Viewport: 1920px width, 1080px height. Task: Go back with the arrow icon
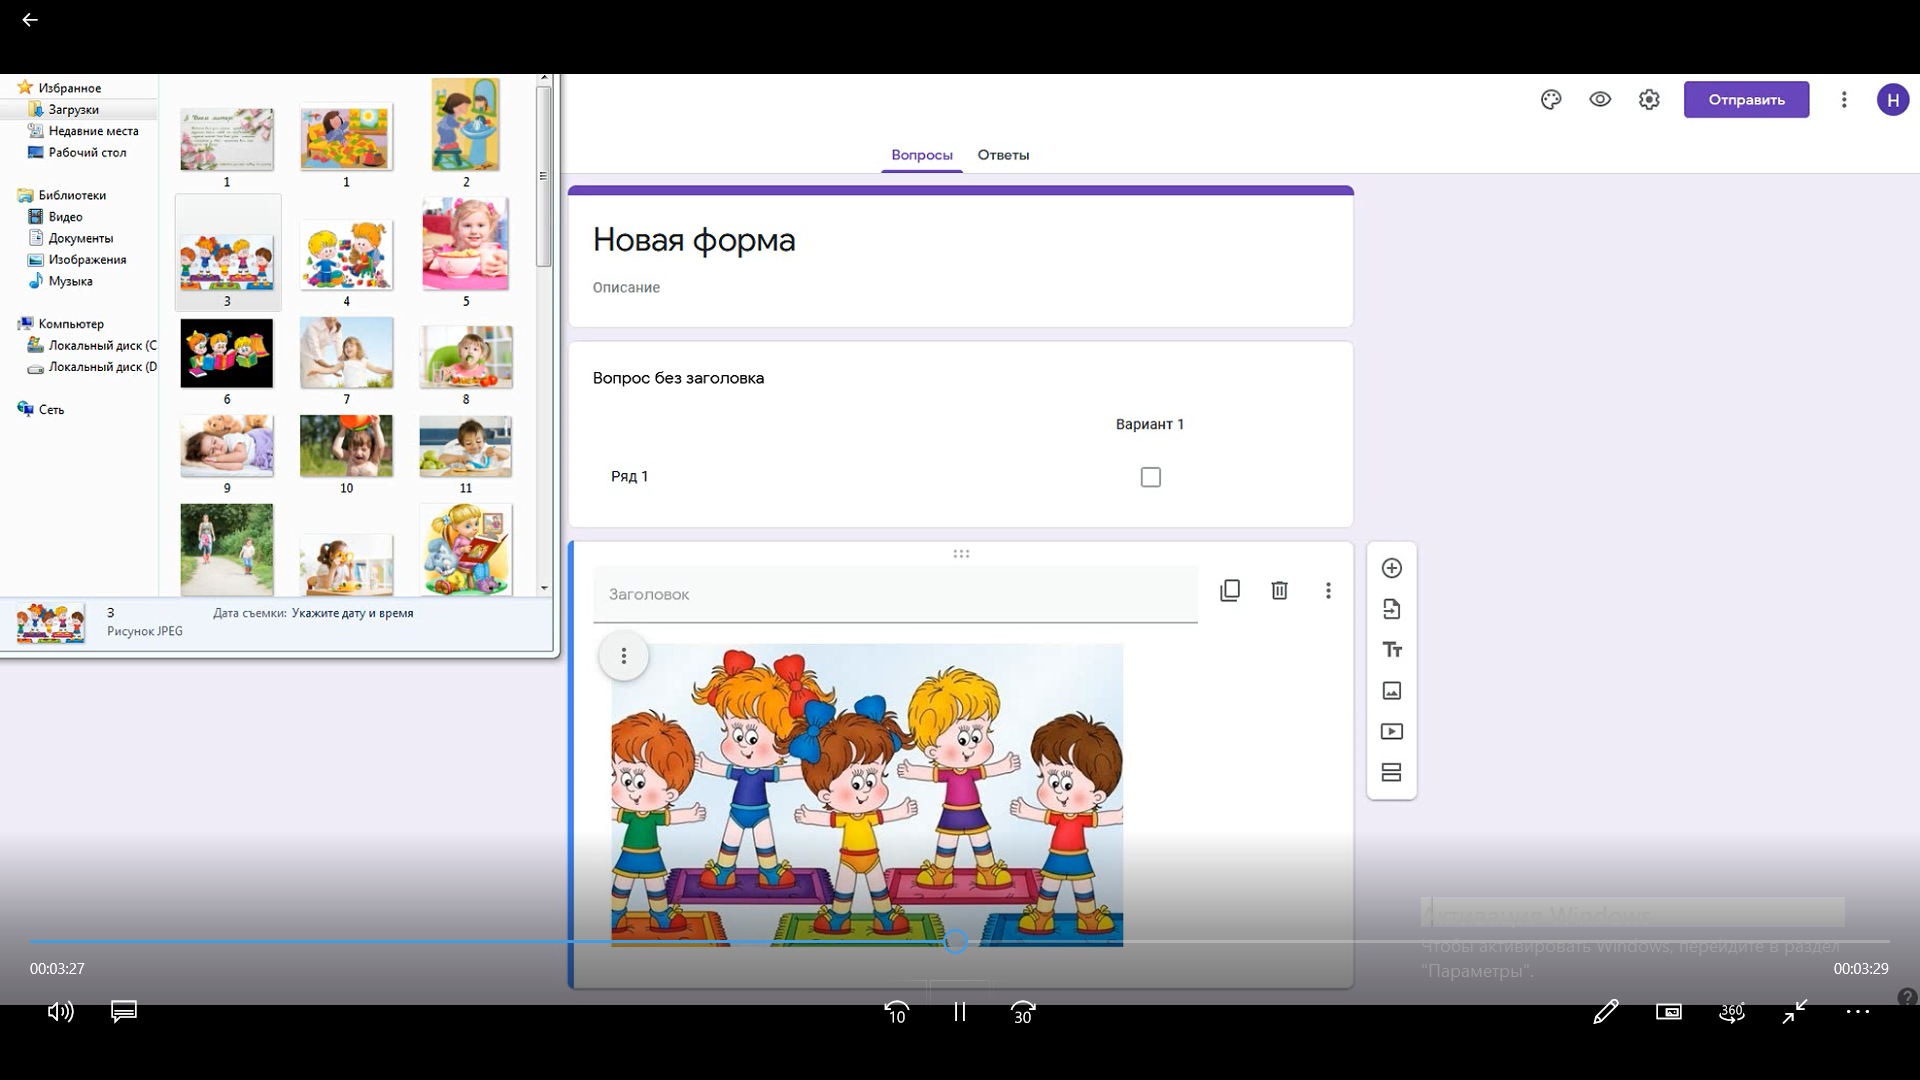[x=30, y=20]
